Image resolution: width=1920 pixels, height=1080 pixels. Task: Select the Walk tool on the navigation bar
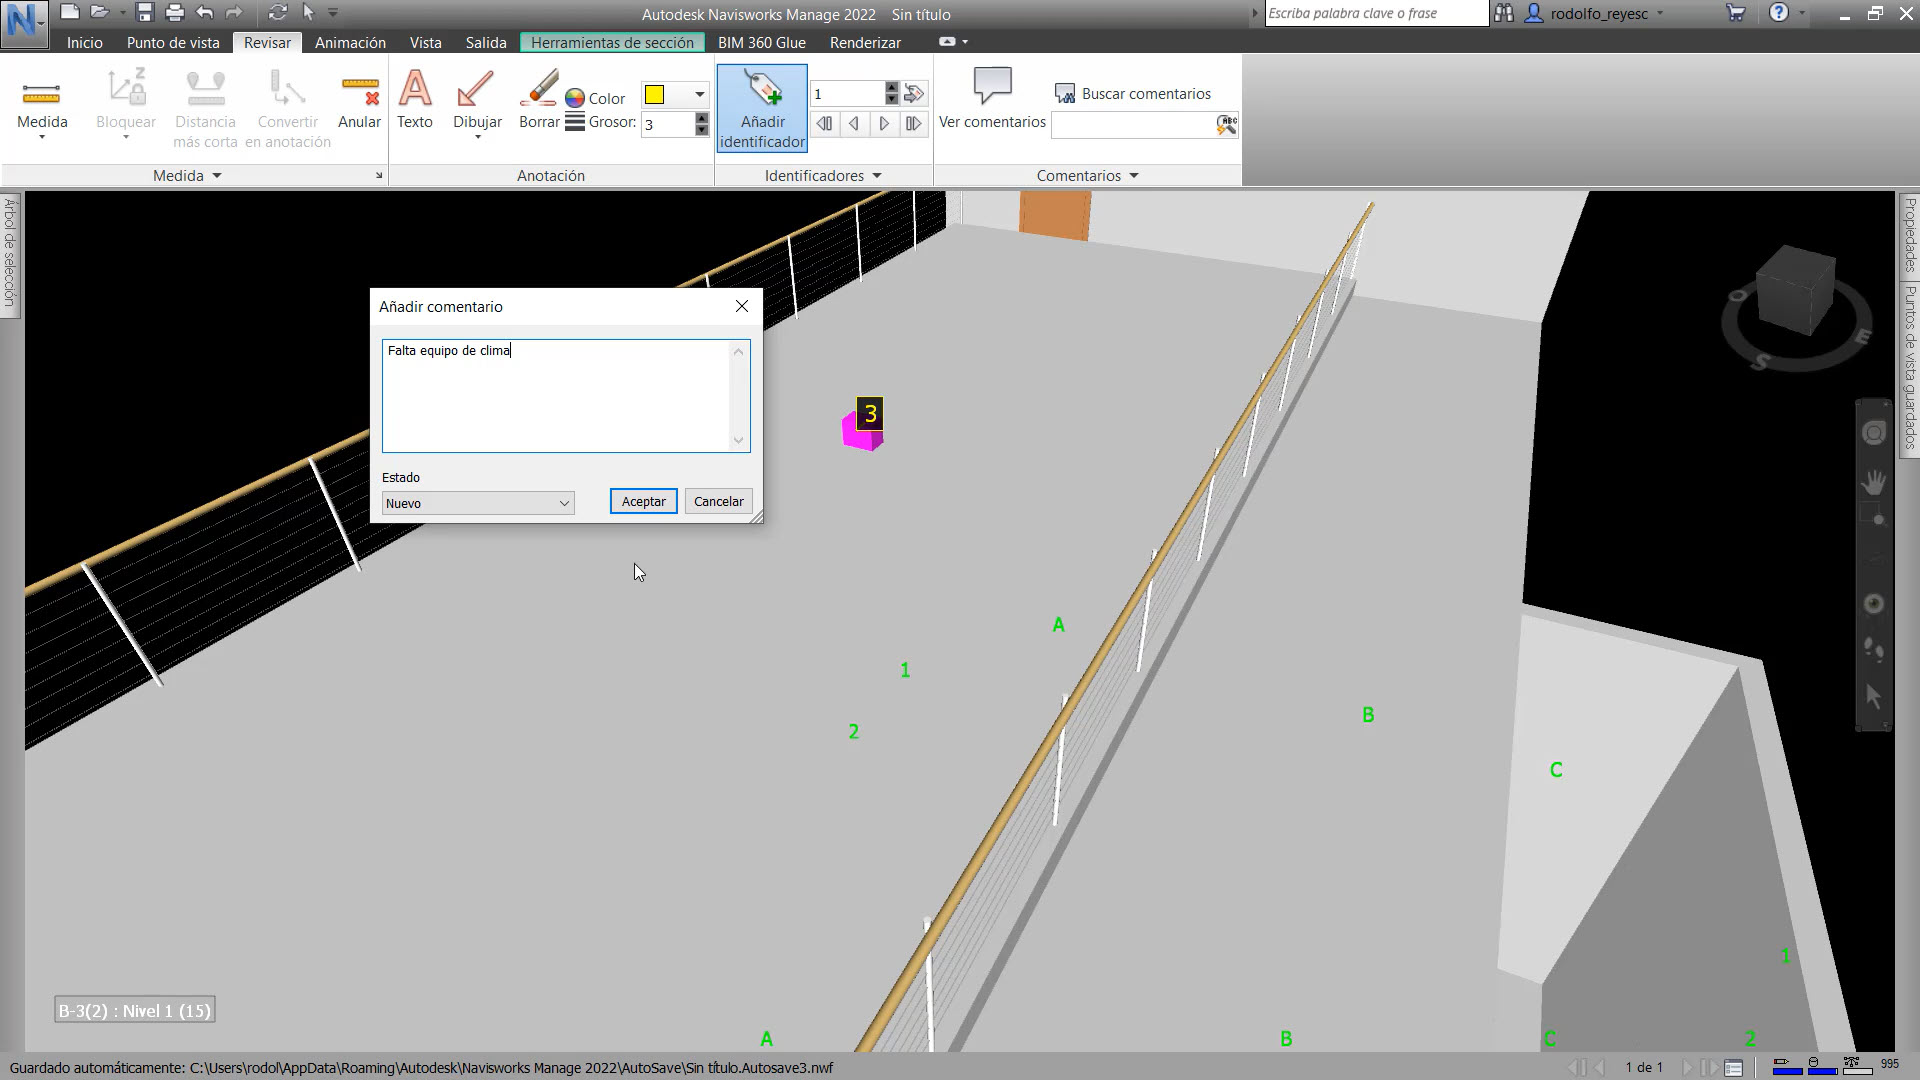[1874, 646]
